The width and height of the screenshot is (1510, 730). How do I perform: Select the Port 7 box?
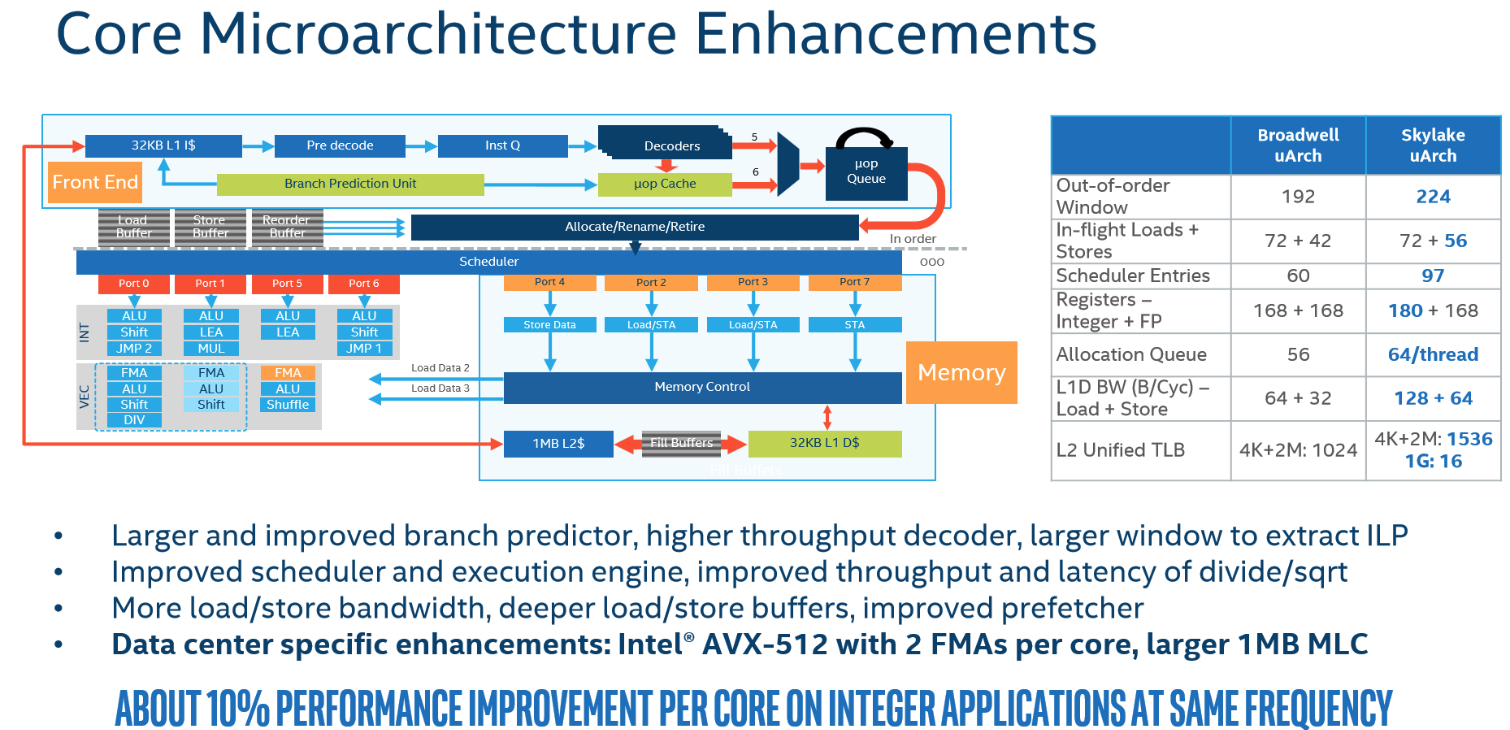855,283
